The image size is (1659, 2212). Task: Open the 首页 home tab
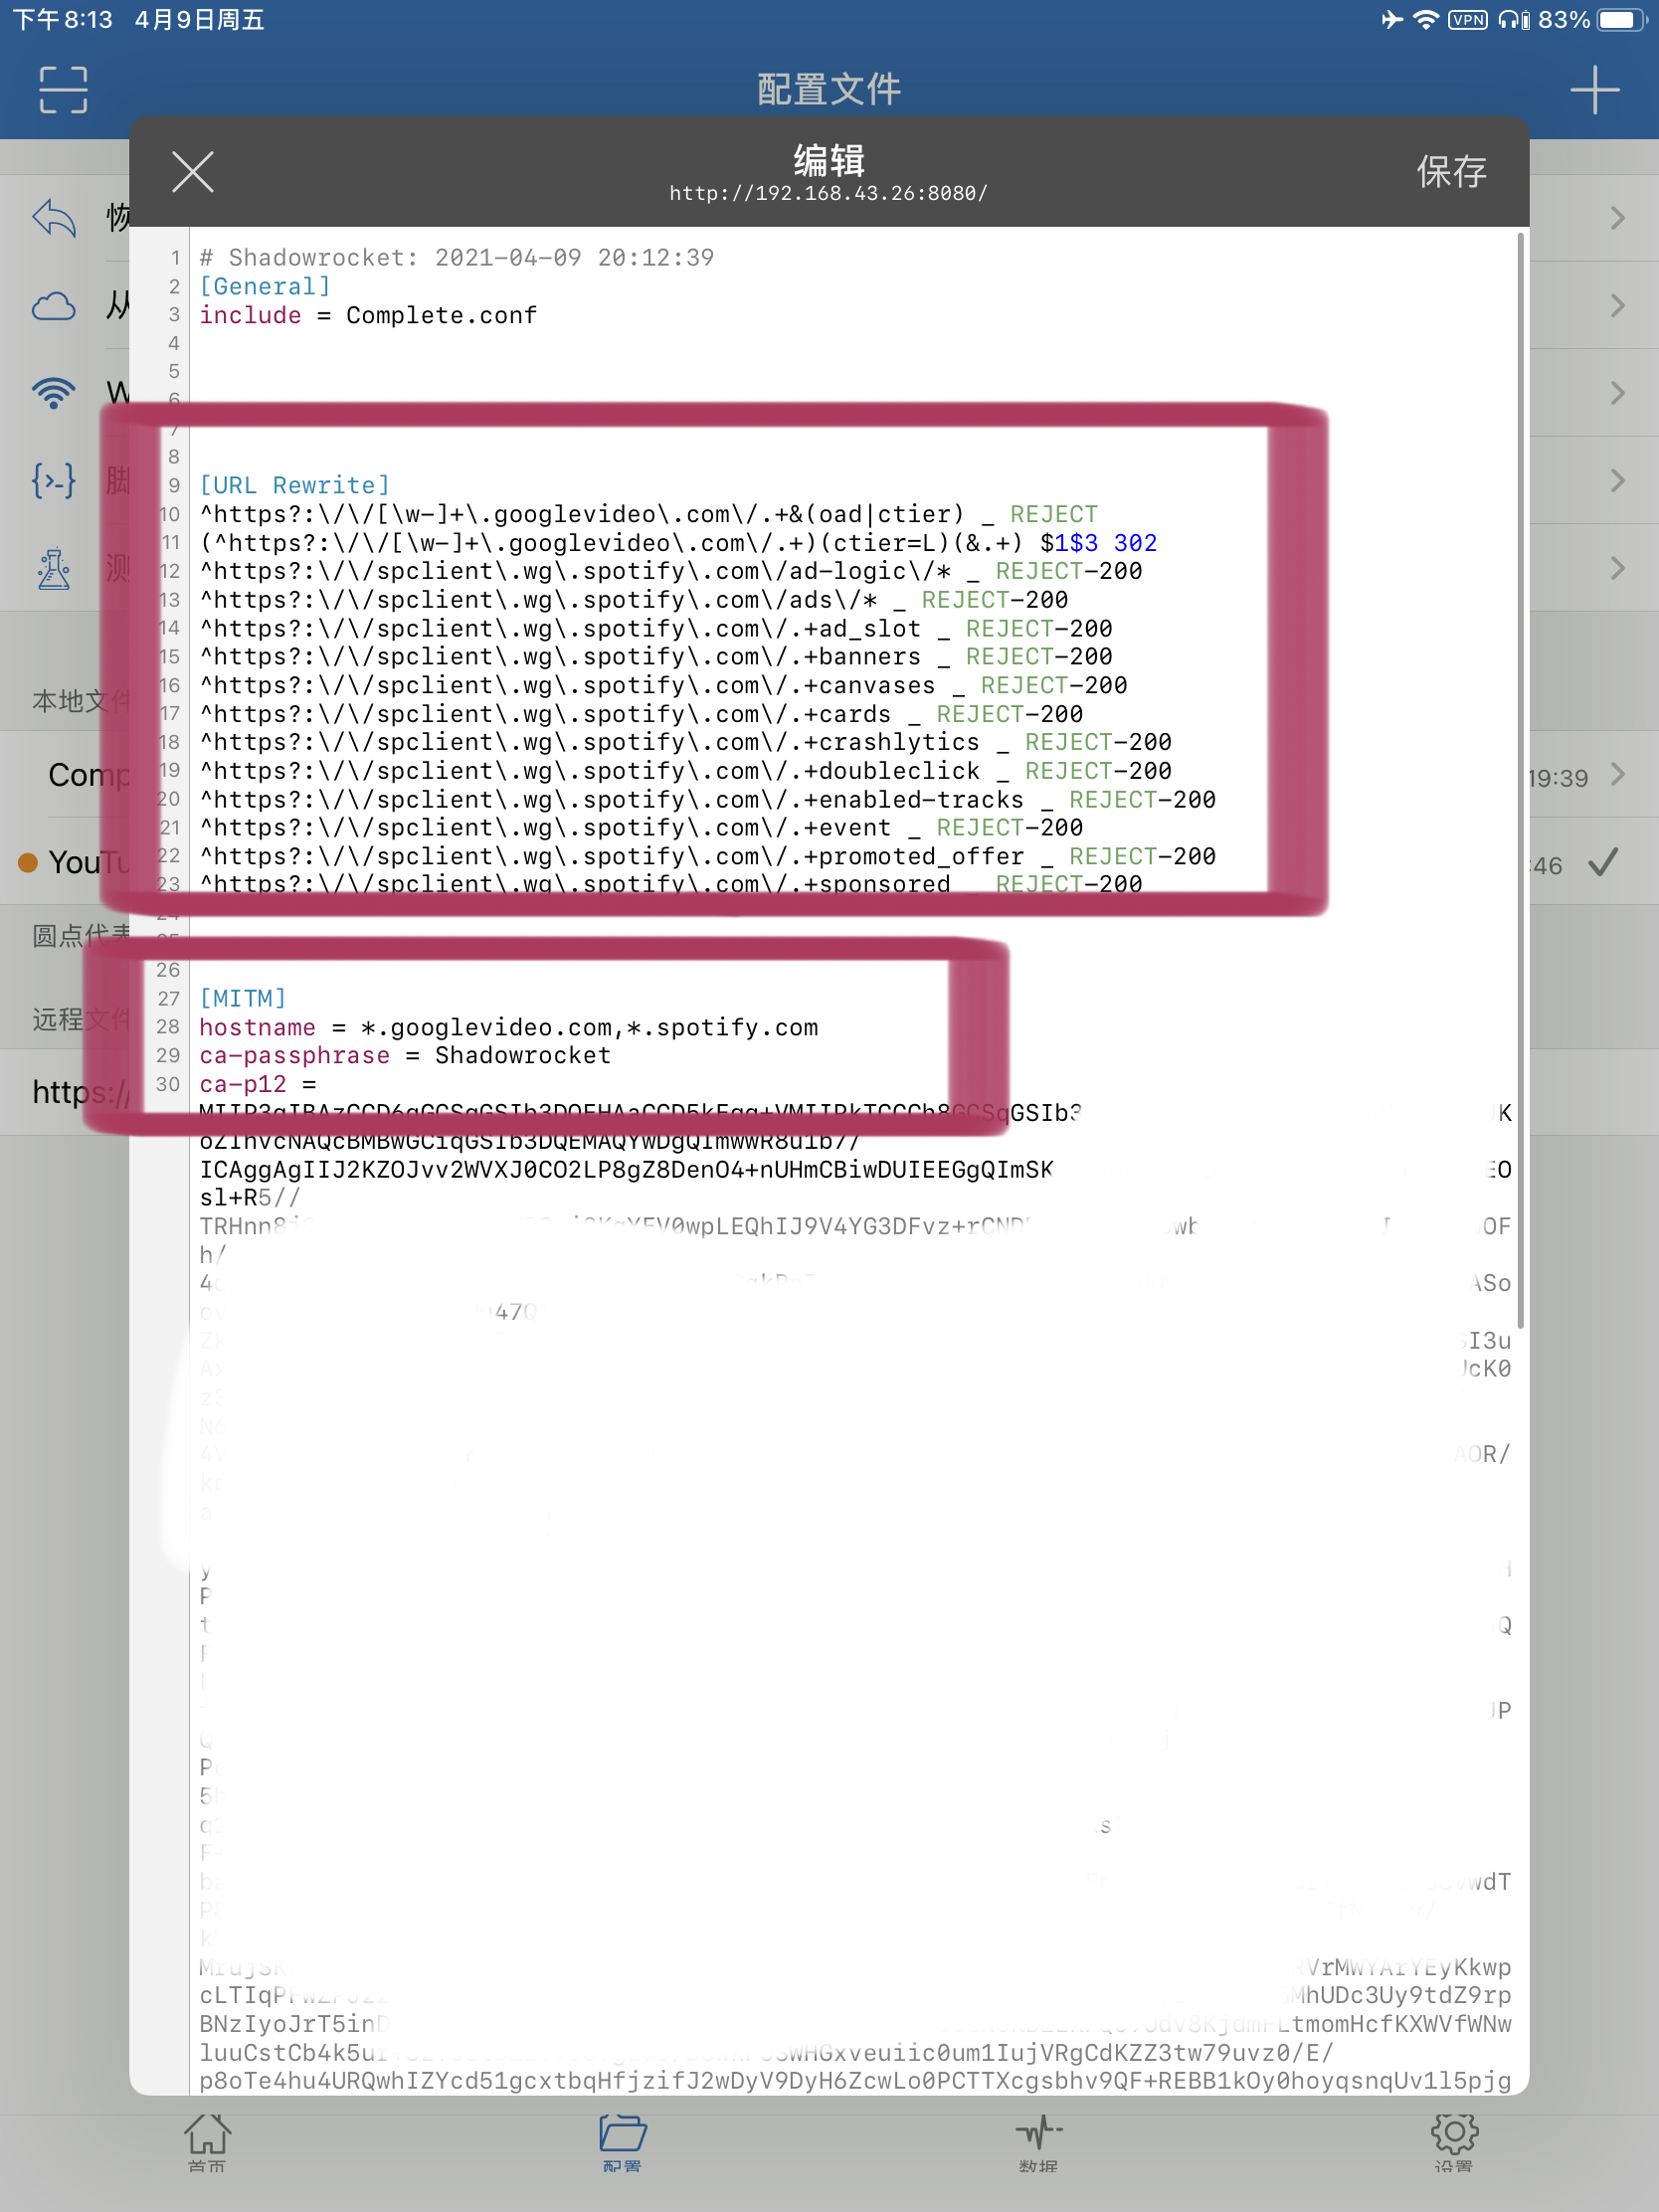[x=207, y=2144]
